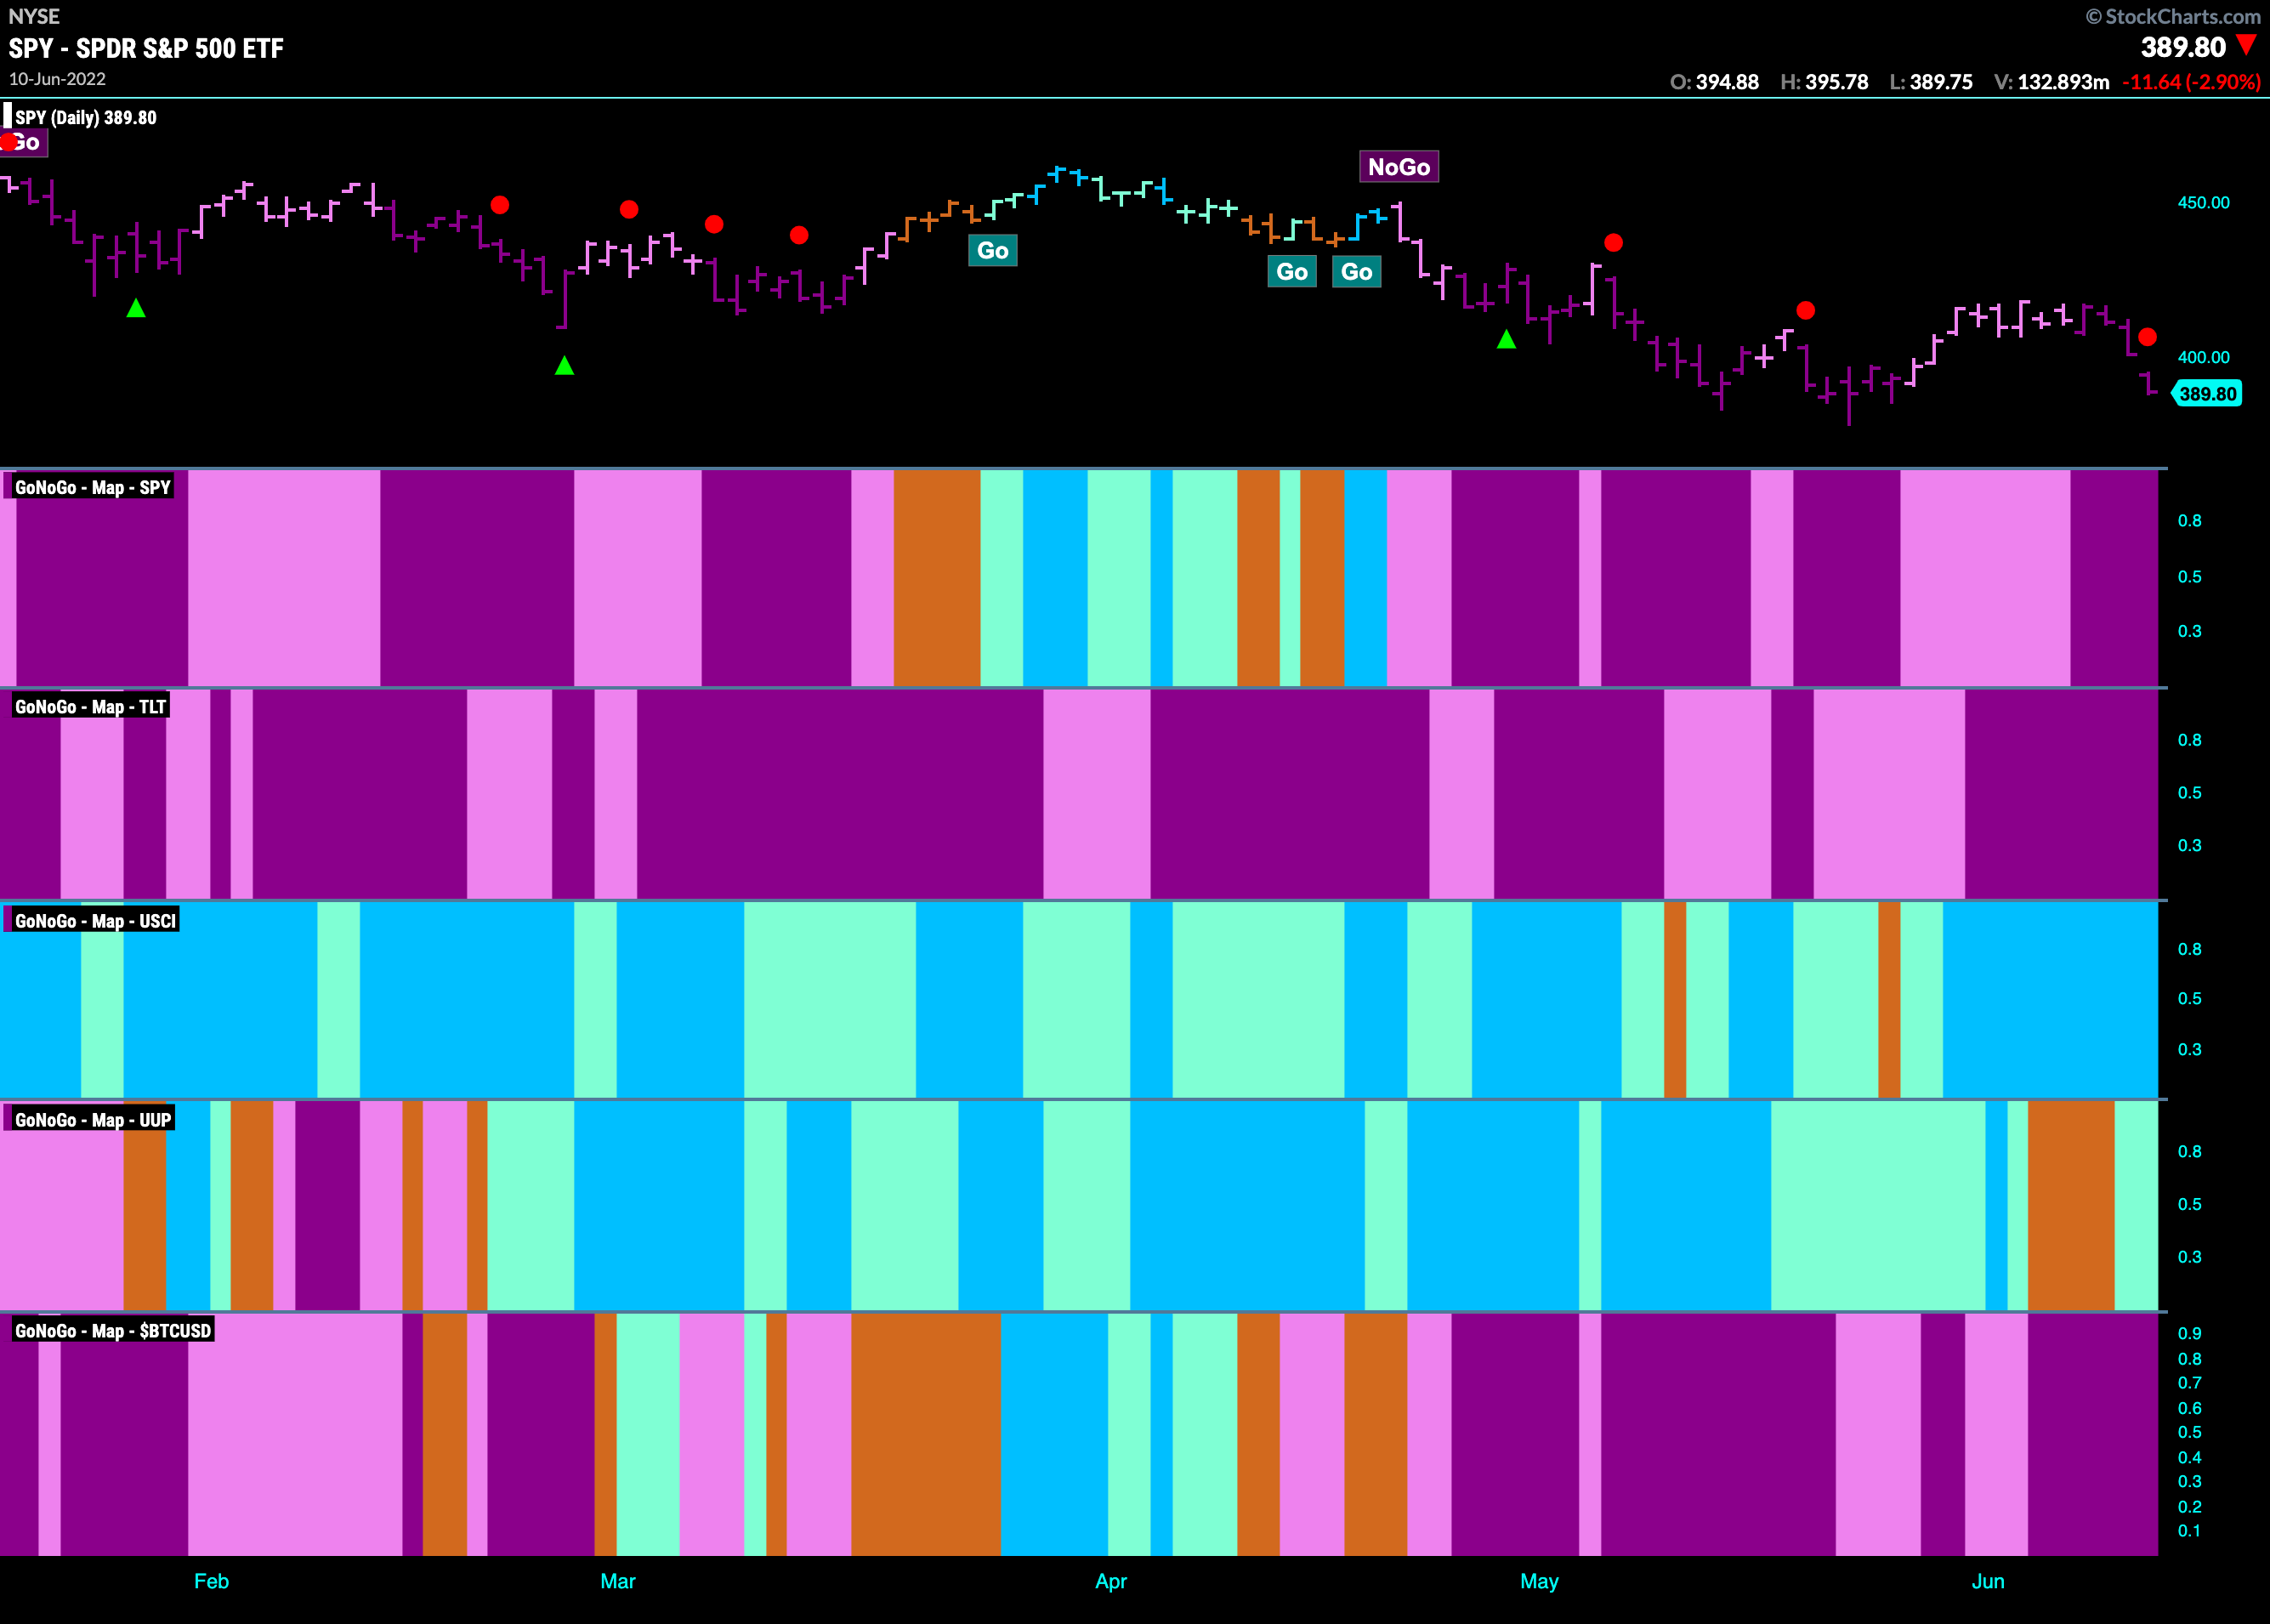
Task: Click the last bar of the SPY price chart
Action: coord(2149,384)
